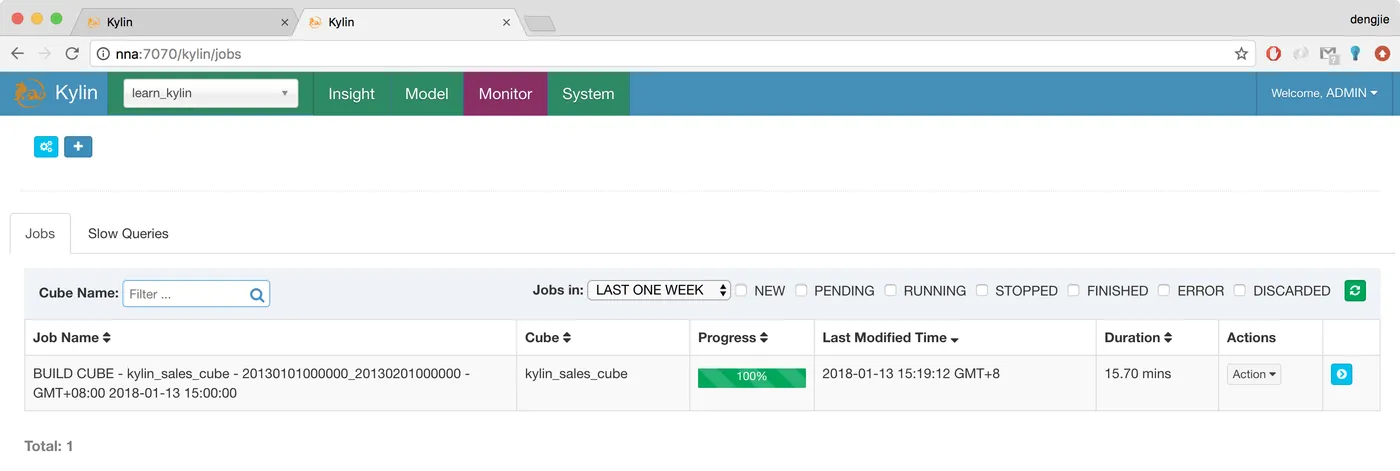
Task: Click the cube name search magnifier
Action: click(x=257, y=294)
